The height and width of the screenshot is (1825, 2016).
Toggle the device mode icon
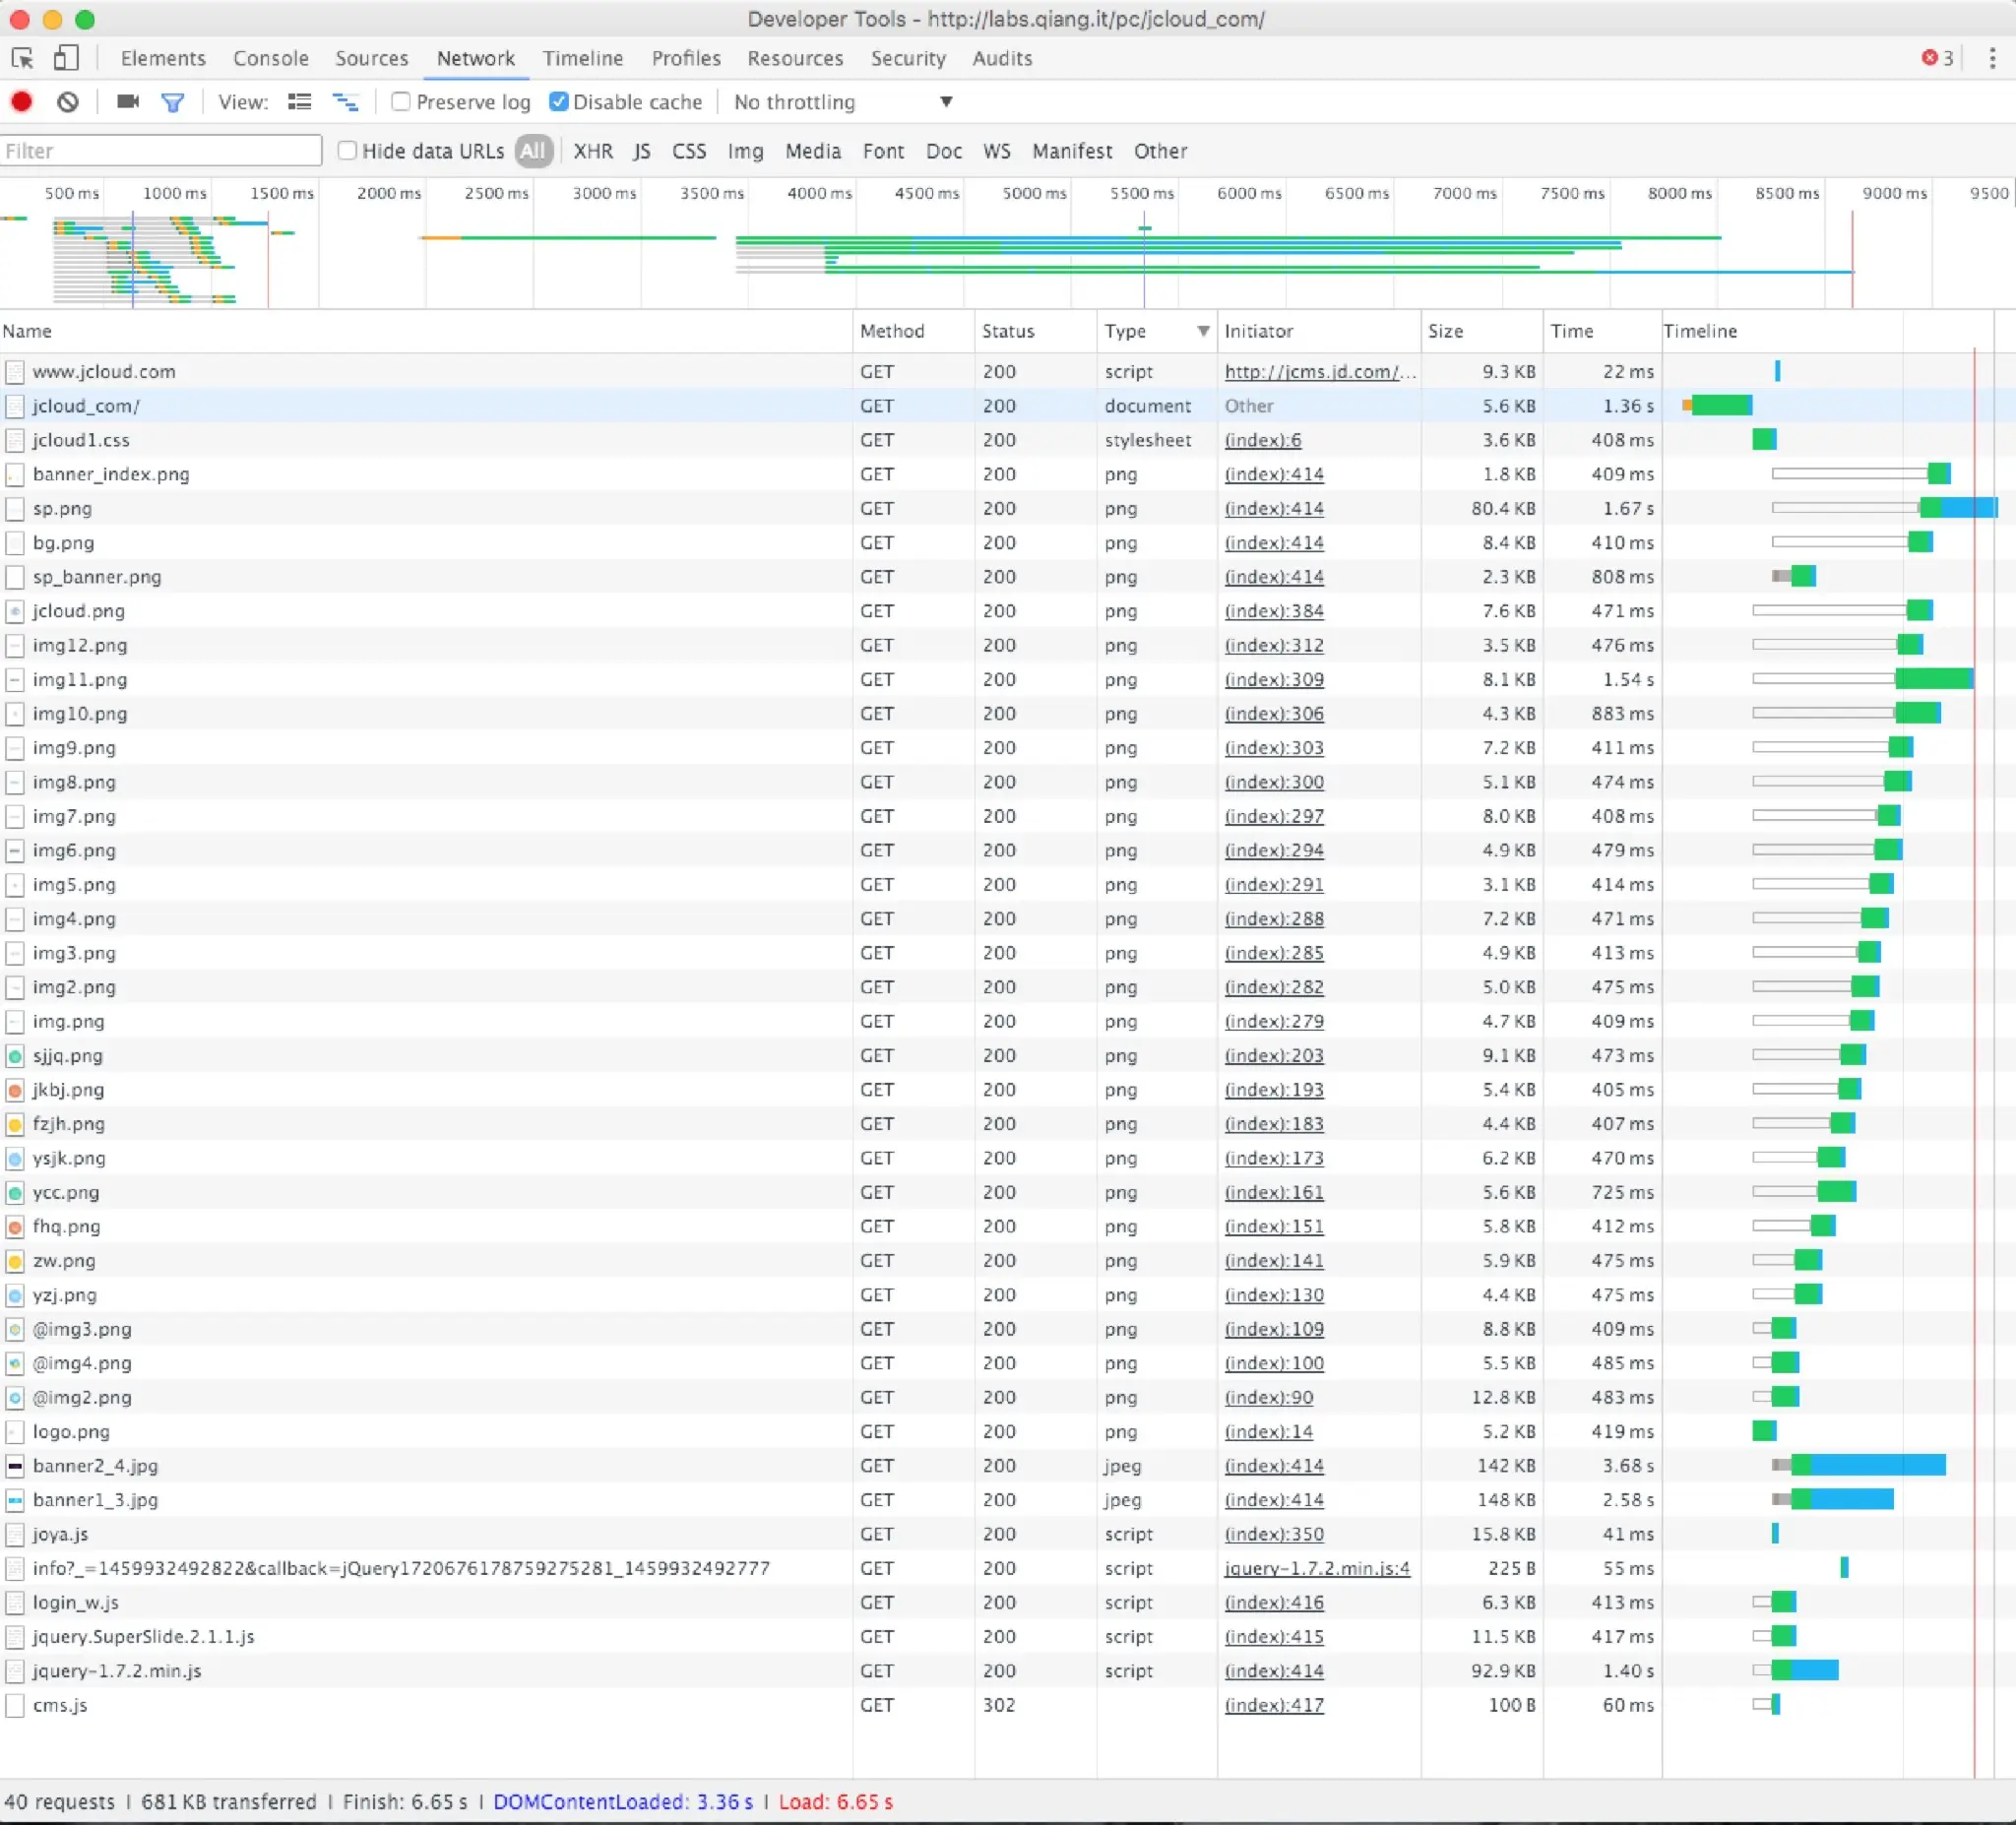tap(66, 58)
